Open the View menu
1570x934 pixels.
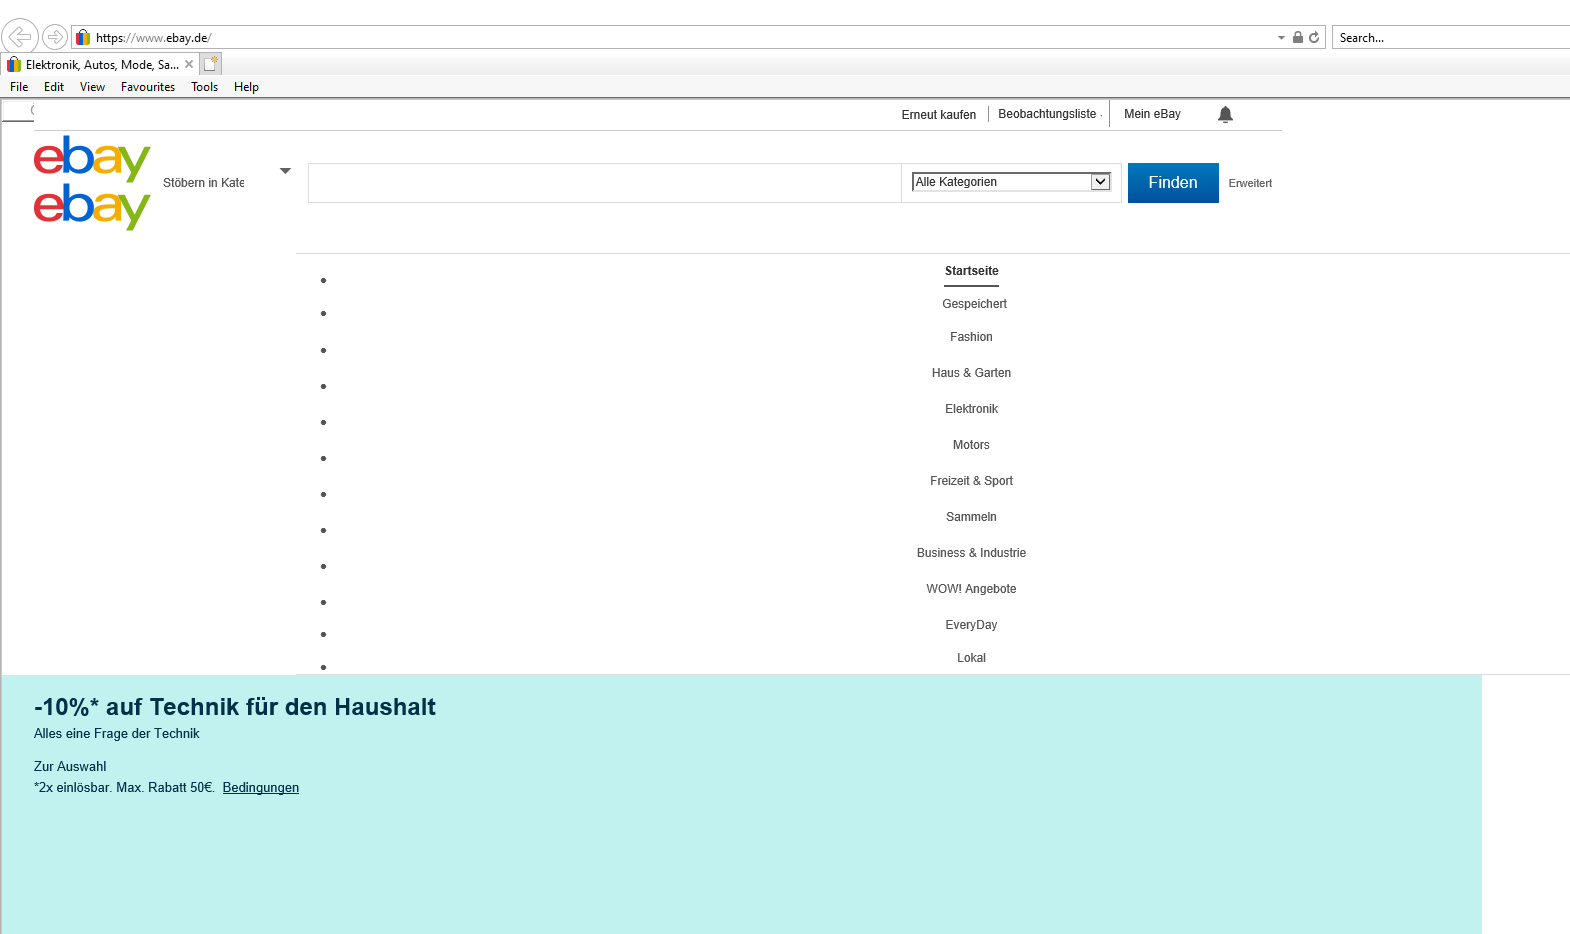point(92,87)
